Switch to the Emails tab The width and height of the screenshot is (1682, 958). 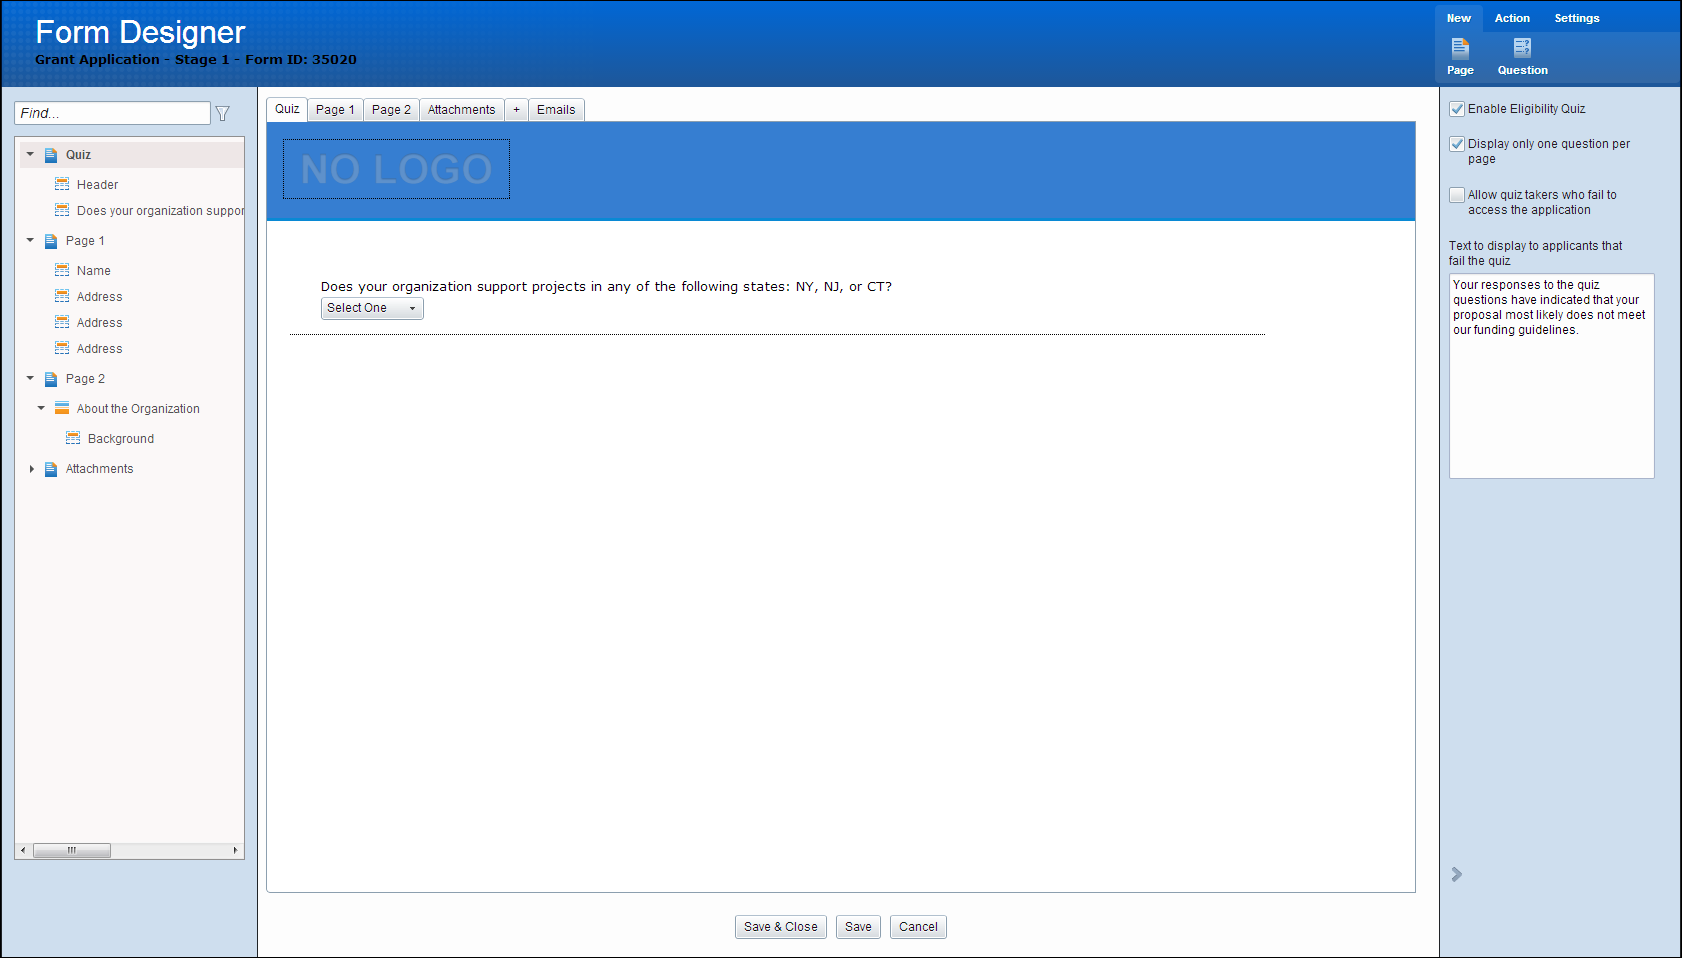[x=556, y=110]
